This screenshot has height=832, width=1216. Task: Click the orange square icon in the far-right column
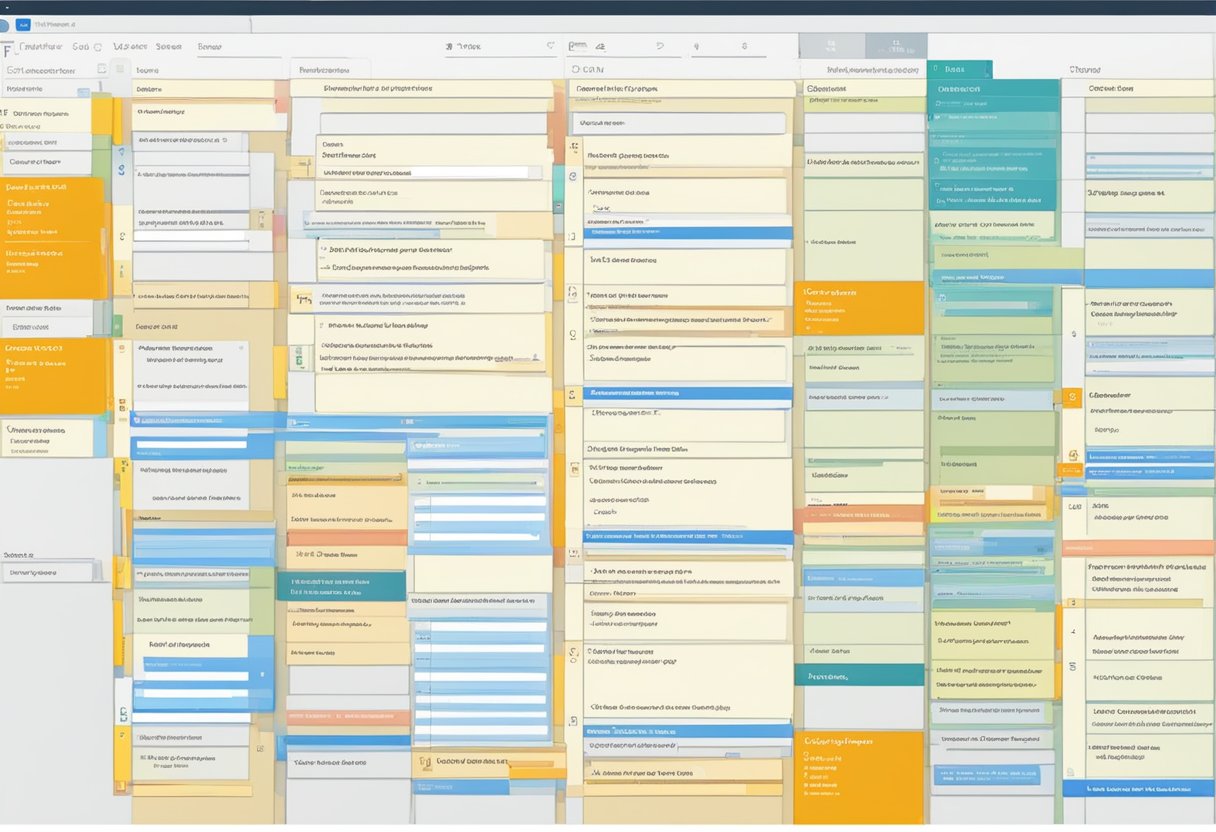coord(1072,398)
